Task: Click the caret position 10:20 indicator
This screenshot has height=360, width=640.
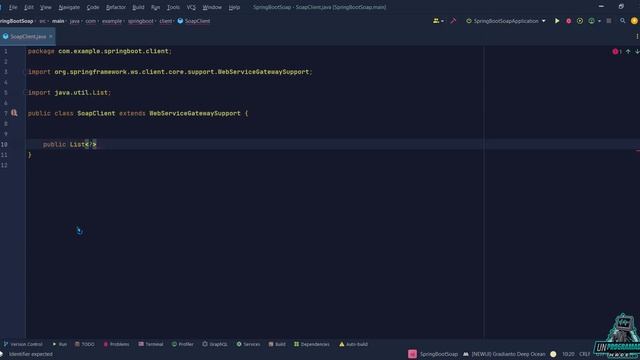Action: coord(568,354)
